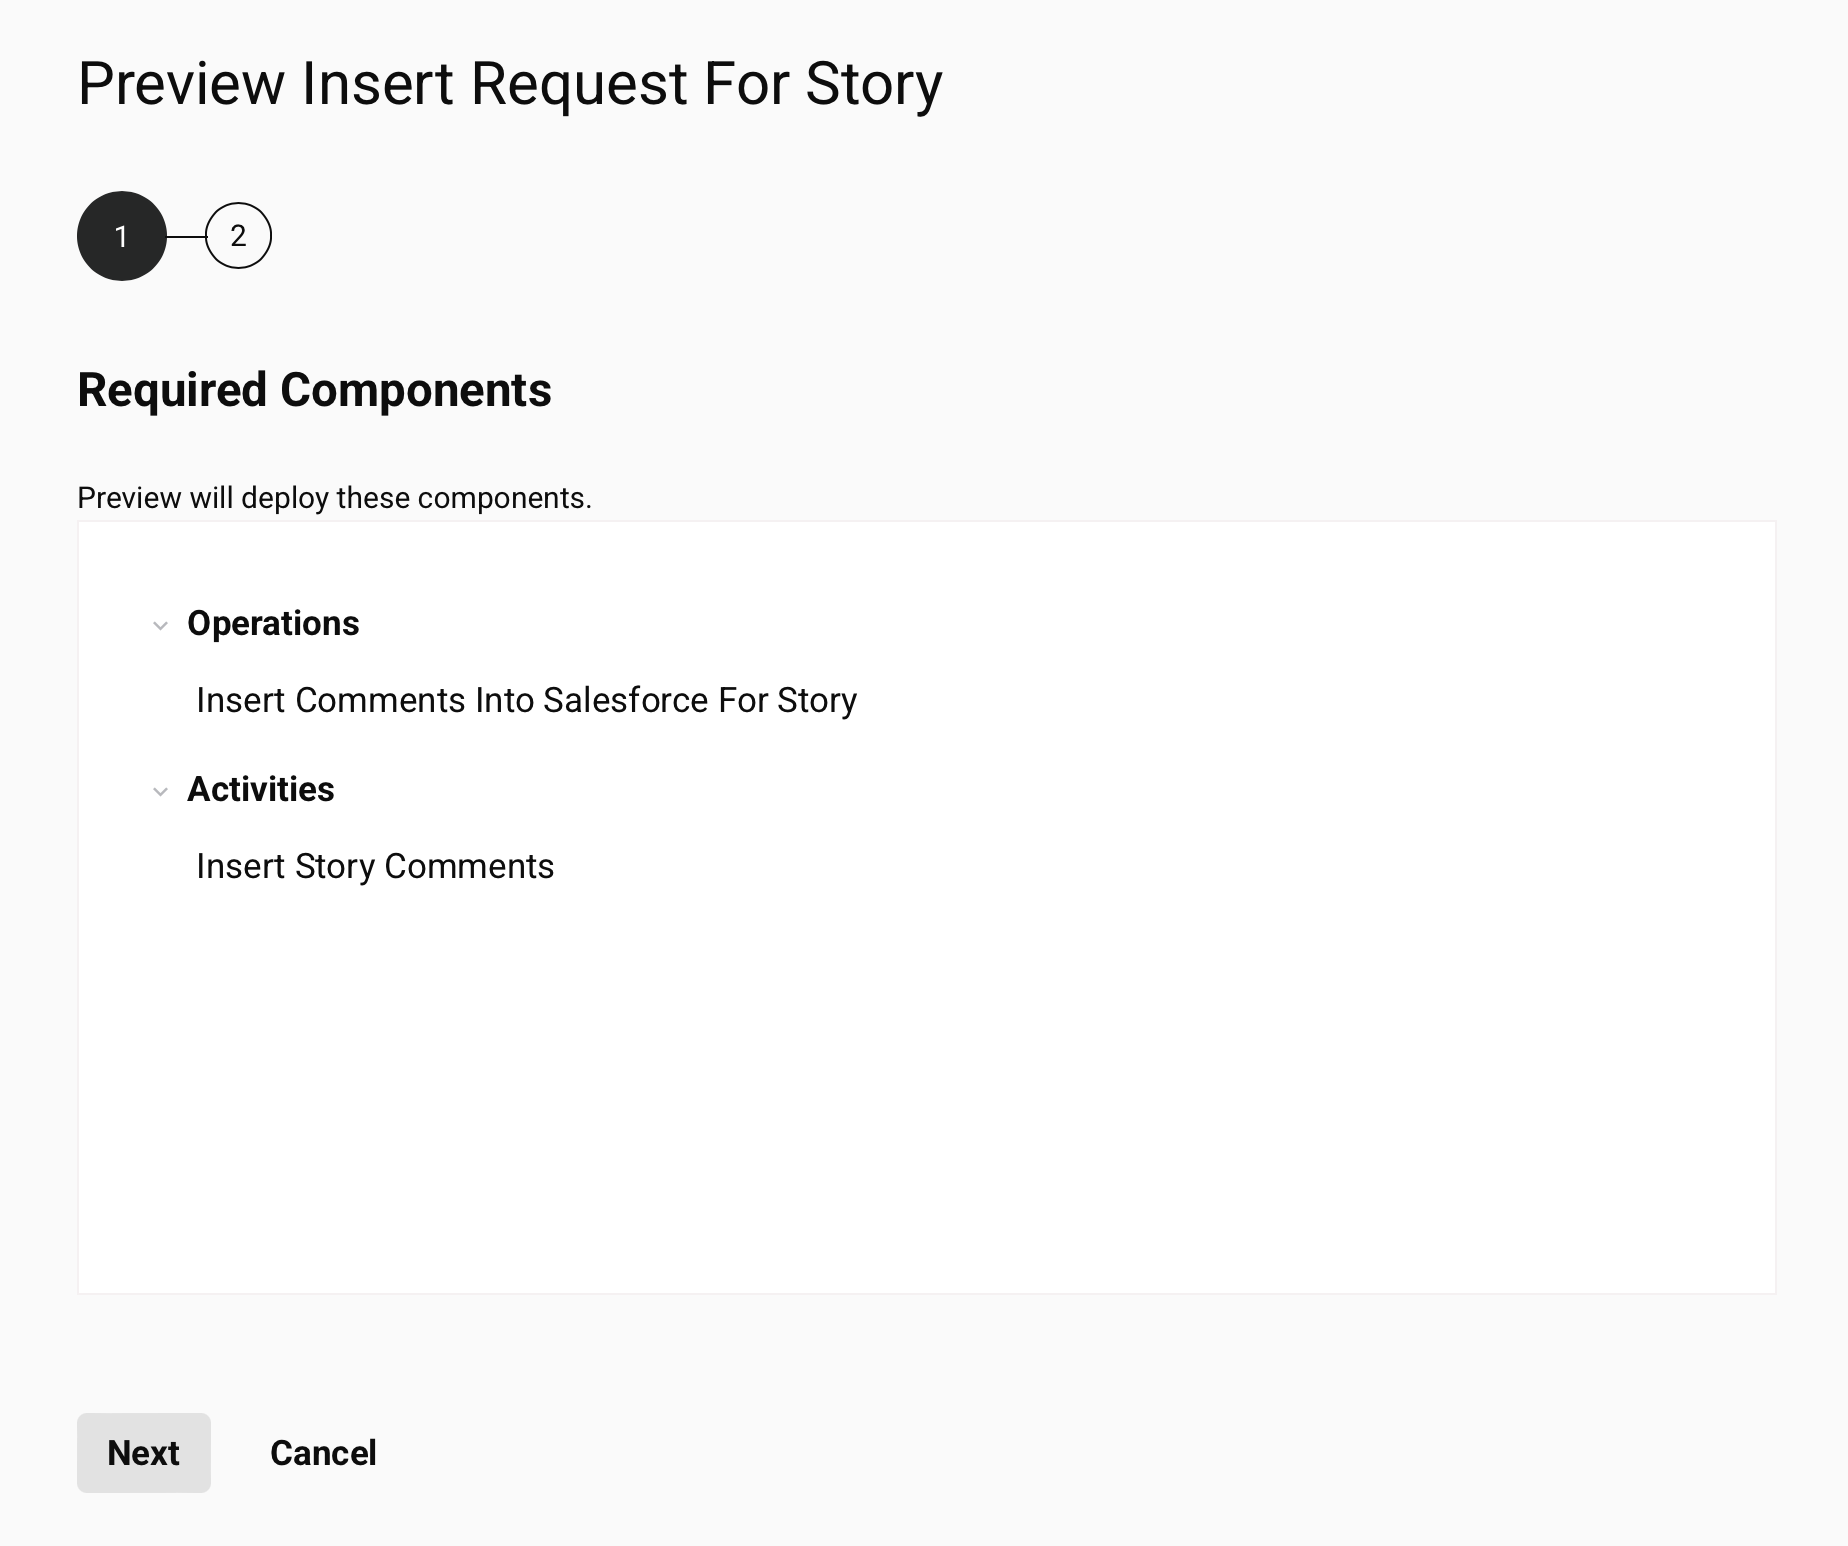This screenshot has height=1546, width=1848.
Task: Jump to step 2 circle
Action: [x=238, y=236]
